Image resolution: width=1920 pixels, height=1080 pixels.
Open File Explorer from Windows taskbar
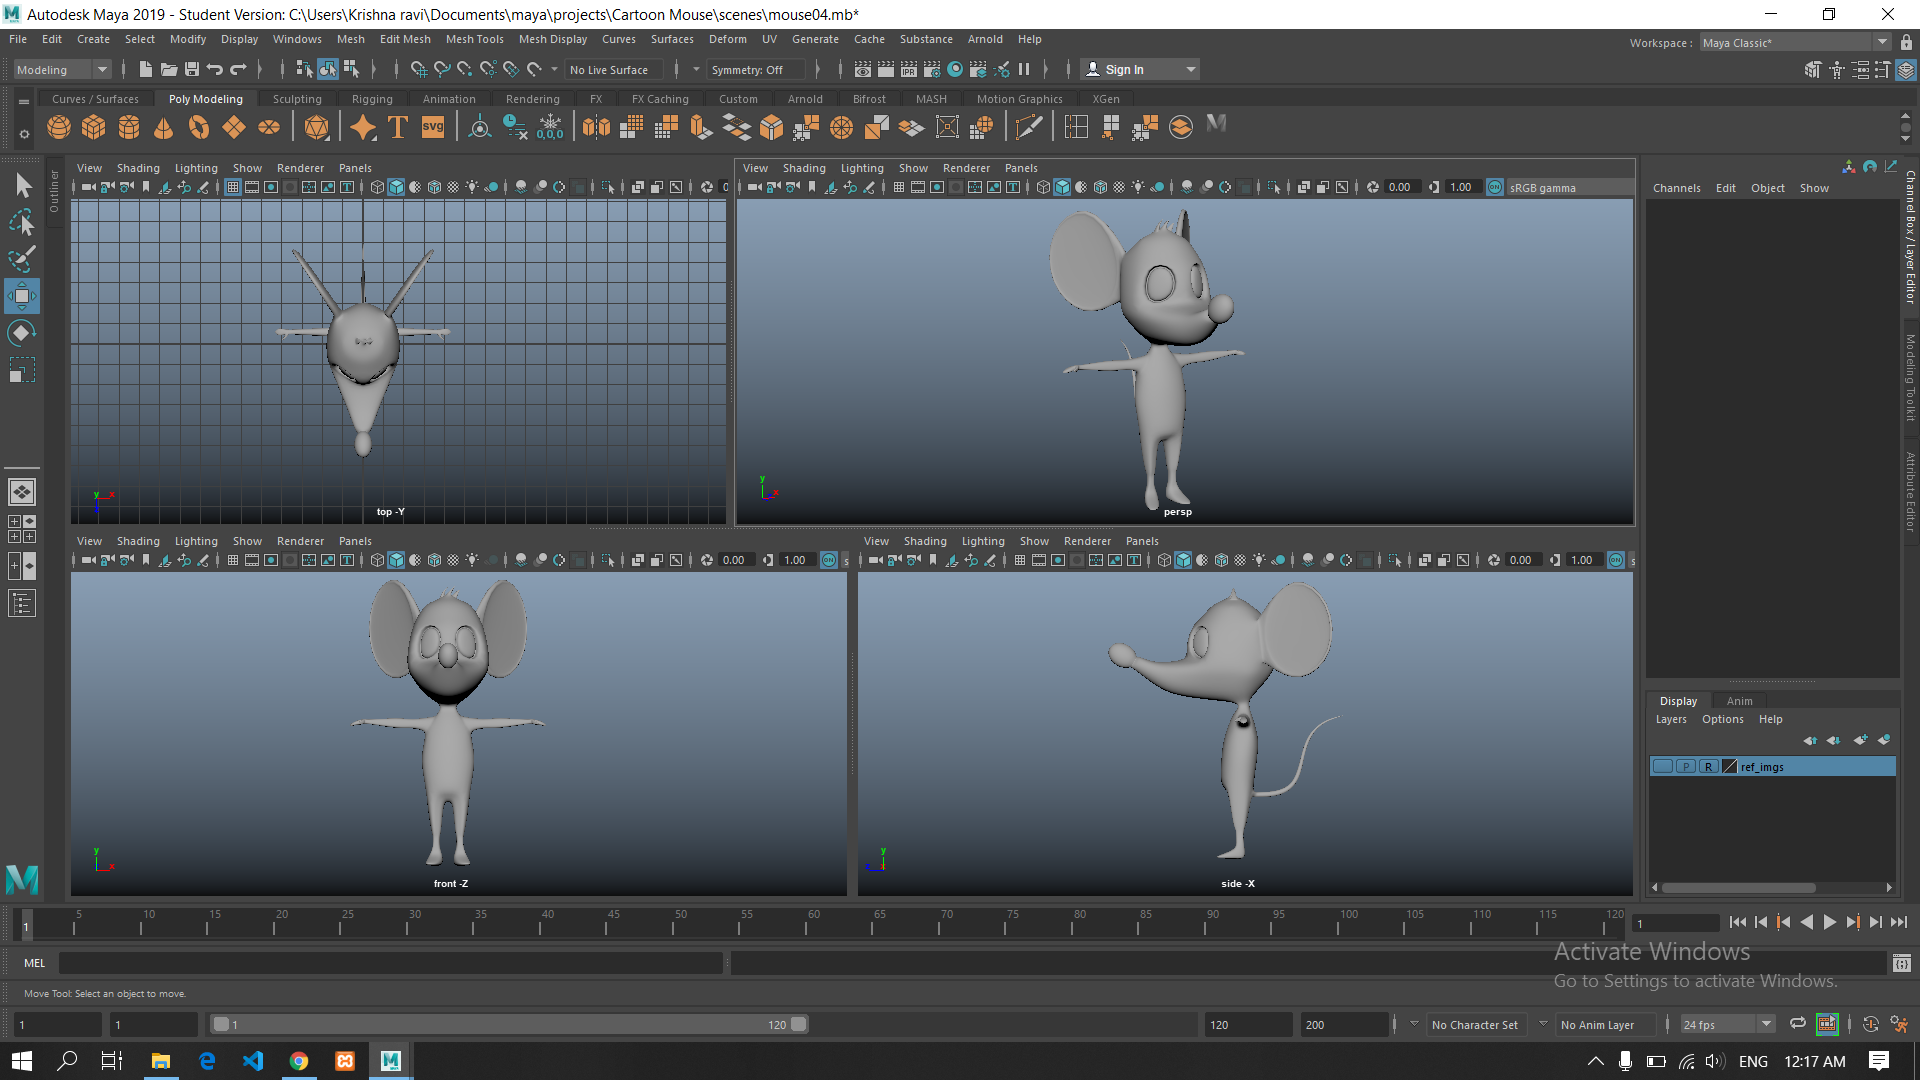point(160,1061)
